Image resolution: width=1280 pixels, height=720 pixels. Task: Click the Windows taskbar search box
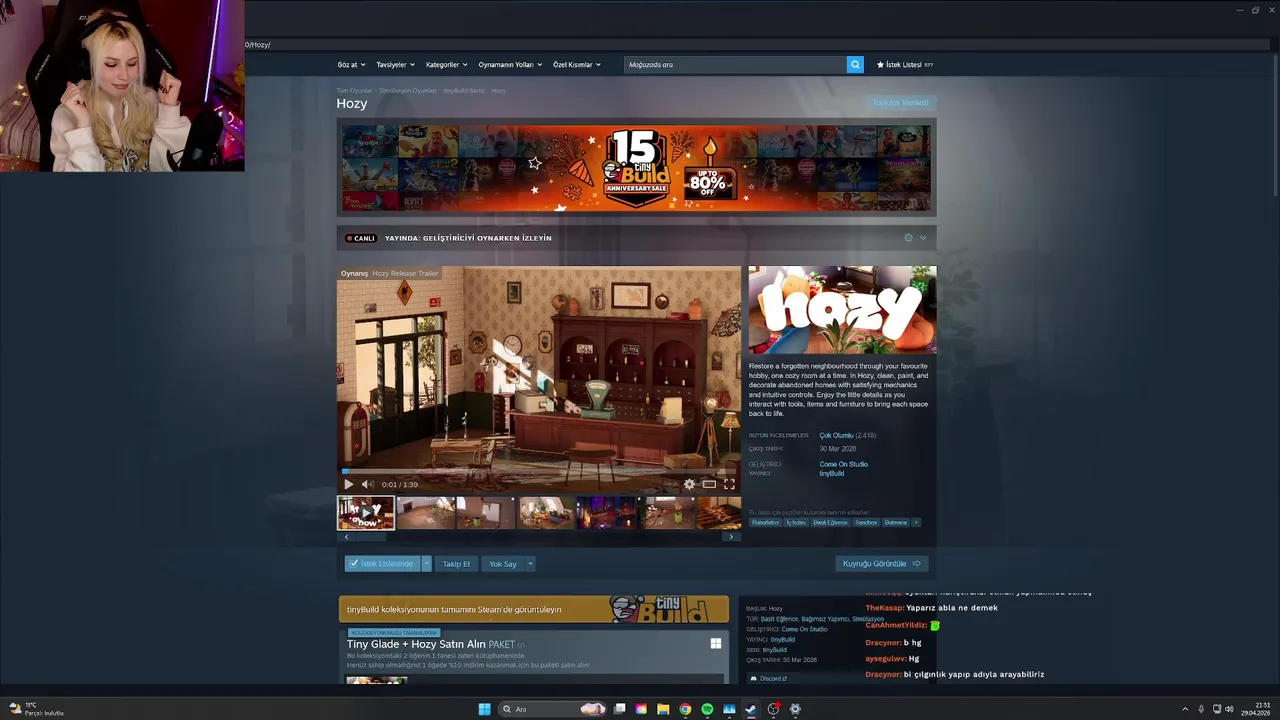(552, 709)
